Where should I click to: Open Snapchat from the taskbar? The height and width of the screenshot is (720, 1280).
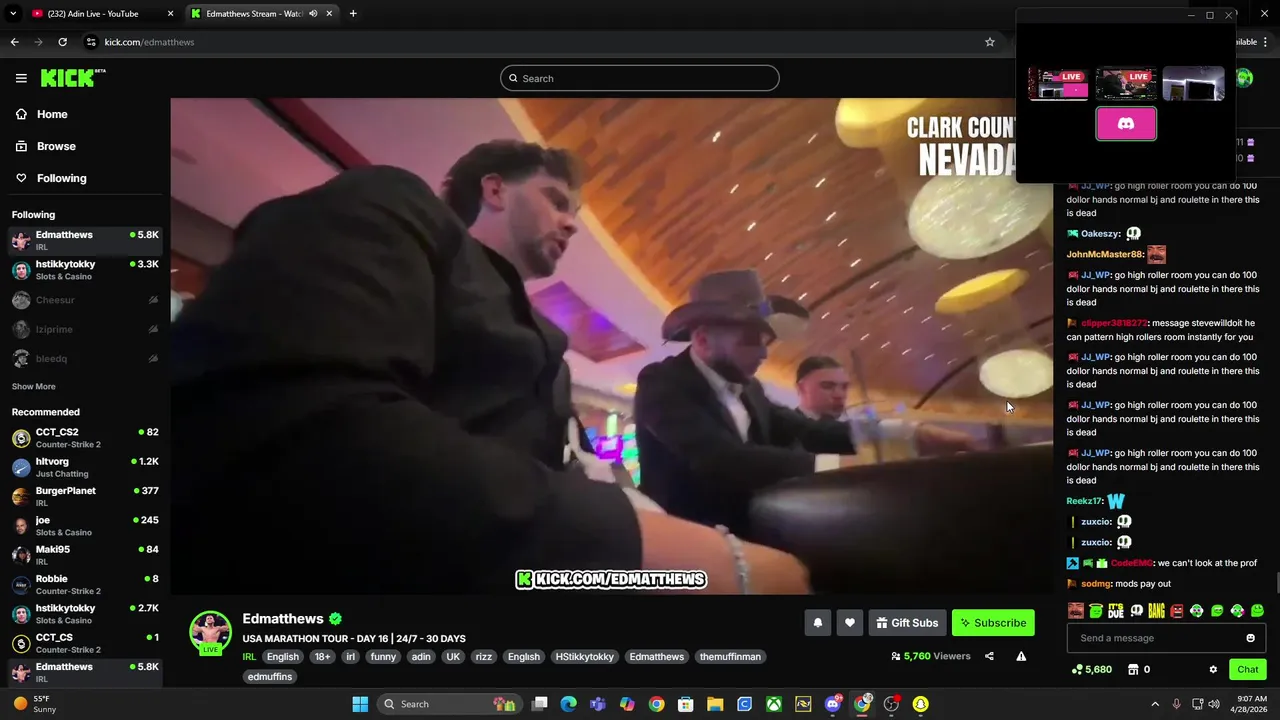pyautogui.click(x=920, y=704)
